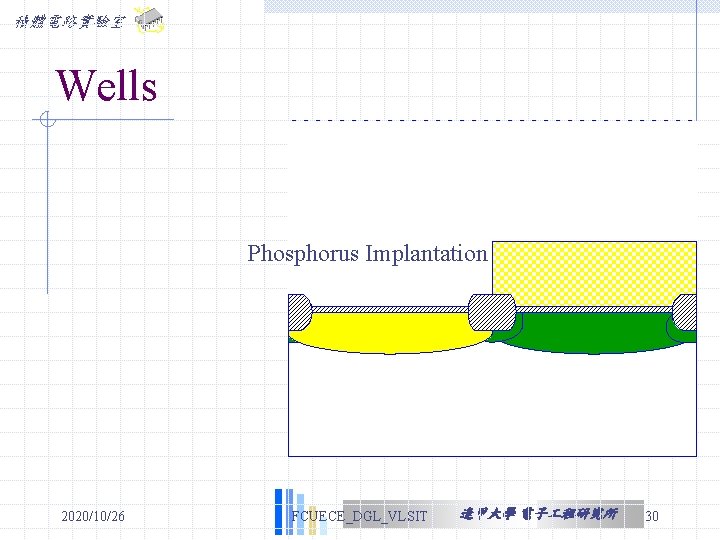Click the yellow checkered photoresist block
This screenshot has height=540, width=720.
594,274
